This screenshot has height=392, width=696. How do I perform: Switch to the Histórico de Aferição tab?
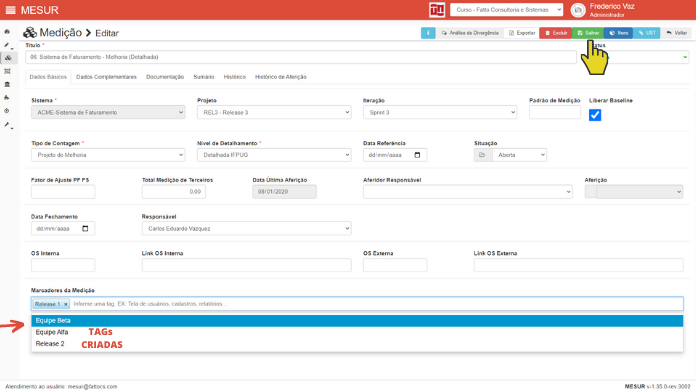point(281,77)
